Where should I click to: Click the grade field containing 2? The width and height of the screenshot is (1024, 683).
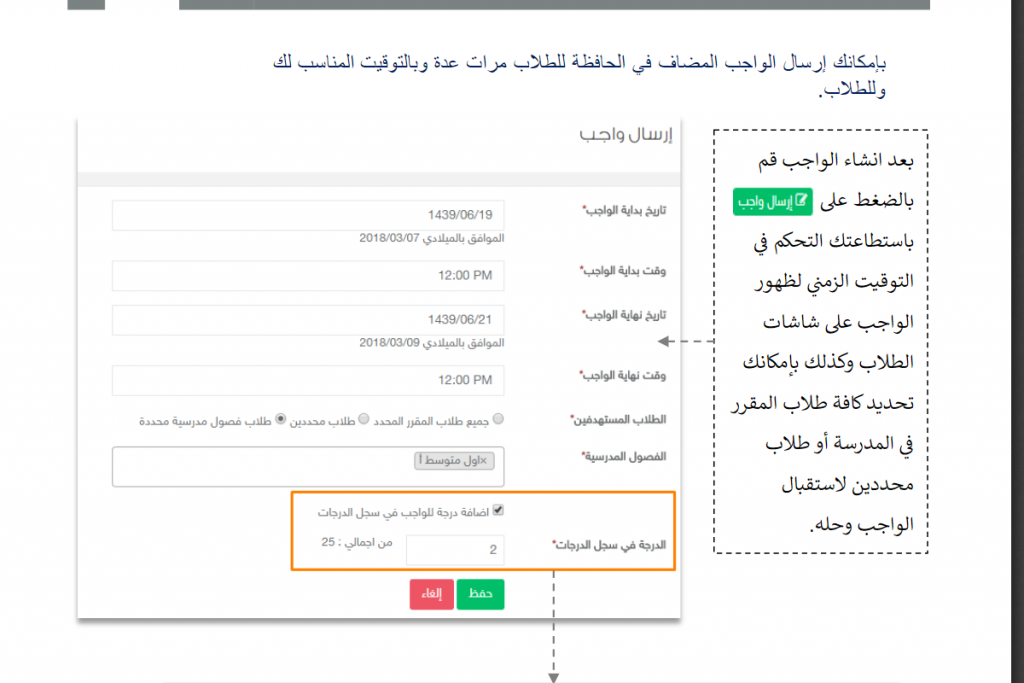pyautogui.click(x=455, y=550)
